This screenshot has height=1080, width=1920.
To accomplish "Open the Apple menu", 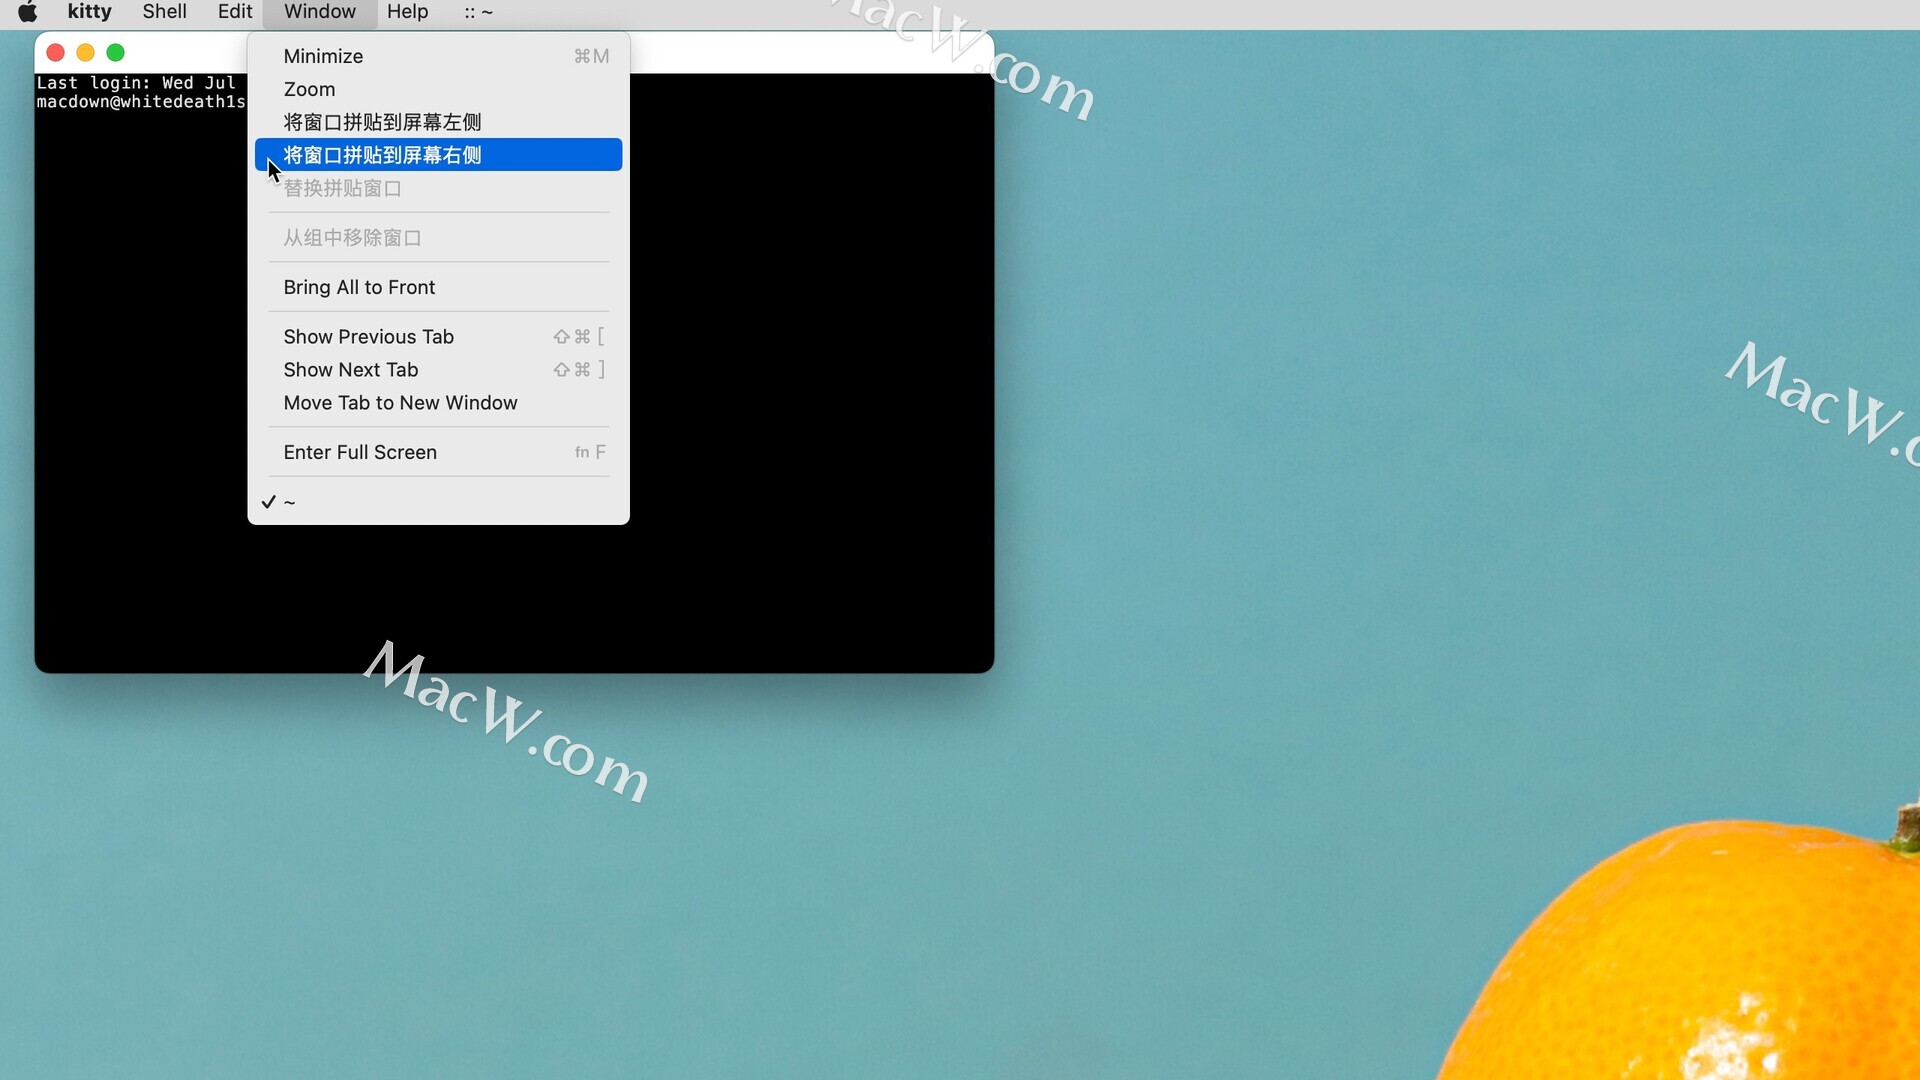I will point(28,12).
